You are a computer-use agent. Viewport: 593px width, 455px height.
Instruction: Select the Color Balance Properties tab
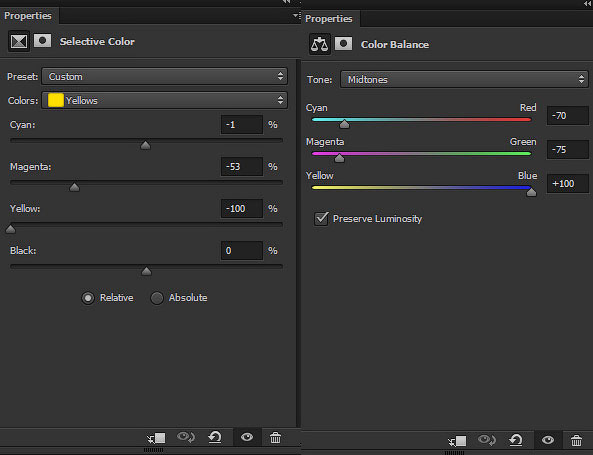(329, 19)
